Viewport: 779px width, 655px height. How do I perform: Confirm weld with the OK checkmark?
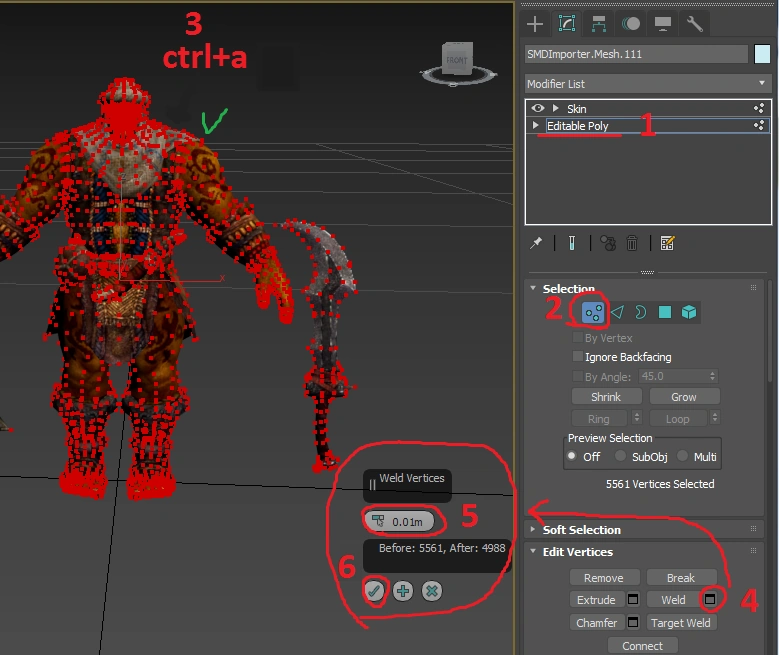pyautogui.click(x=374, y=591)
